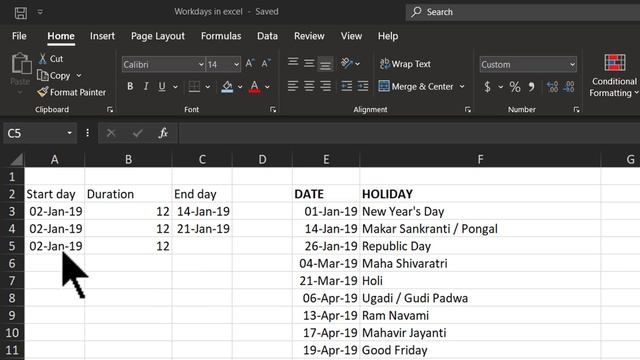Viewport: 640px width, 360px height.
Task: Click Decrease Indent icon
Action: click(347, 86)
